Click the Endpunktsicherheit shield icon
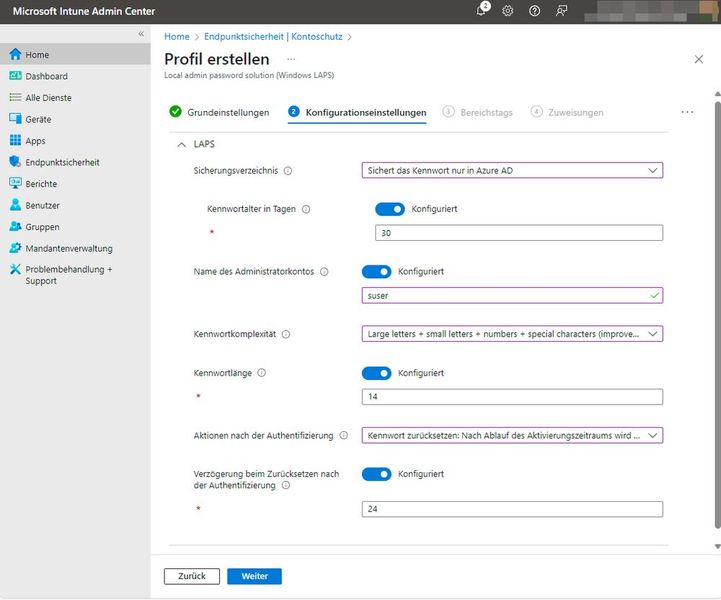The height and width of the screenshot is (600, 721). [x=15, y=161]
